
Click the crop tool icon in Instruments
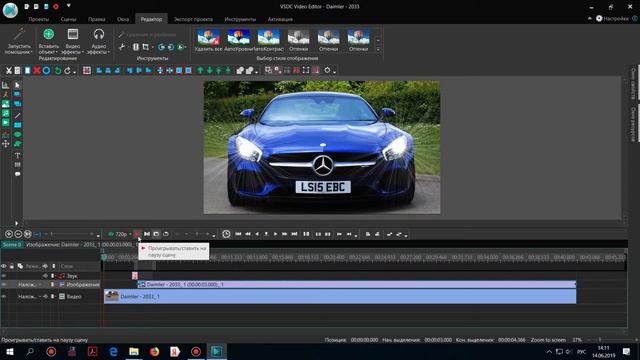[x=145, y=47]
